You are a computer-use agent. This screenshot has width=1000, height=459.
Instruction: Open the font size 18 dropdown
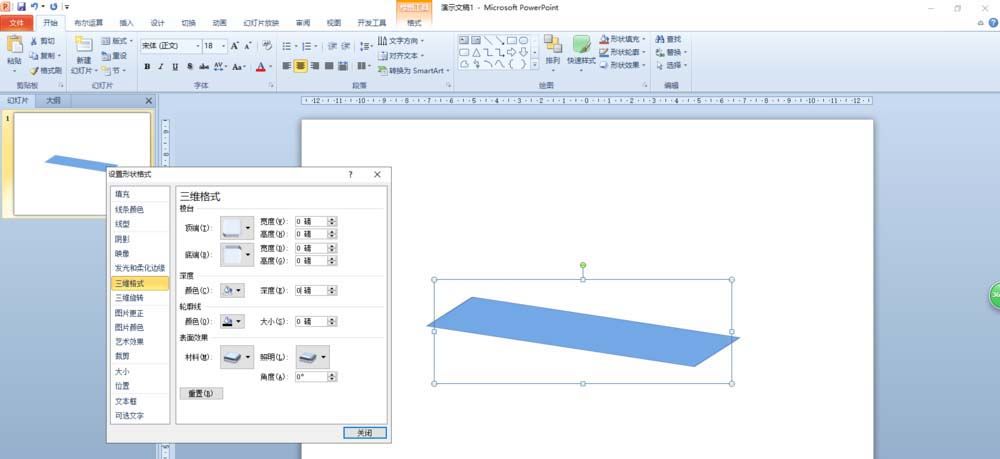(224, 46)
